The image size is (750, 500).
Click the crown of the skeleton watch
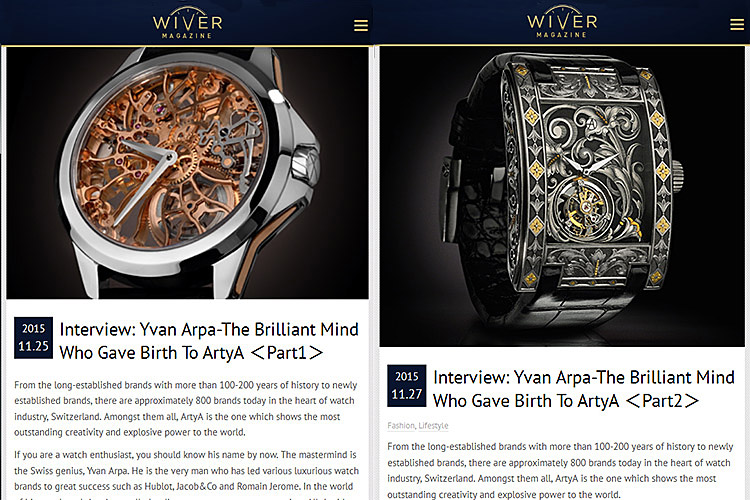point(305,164)
